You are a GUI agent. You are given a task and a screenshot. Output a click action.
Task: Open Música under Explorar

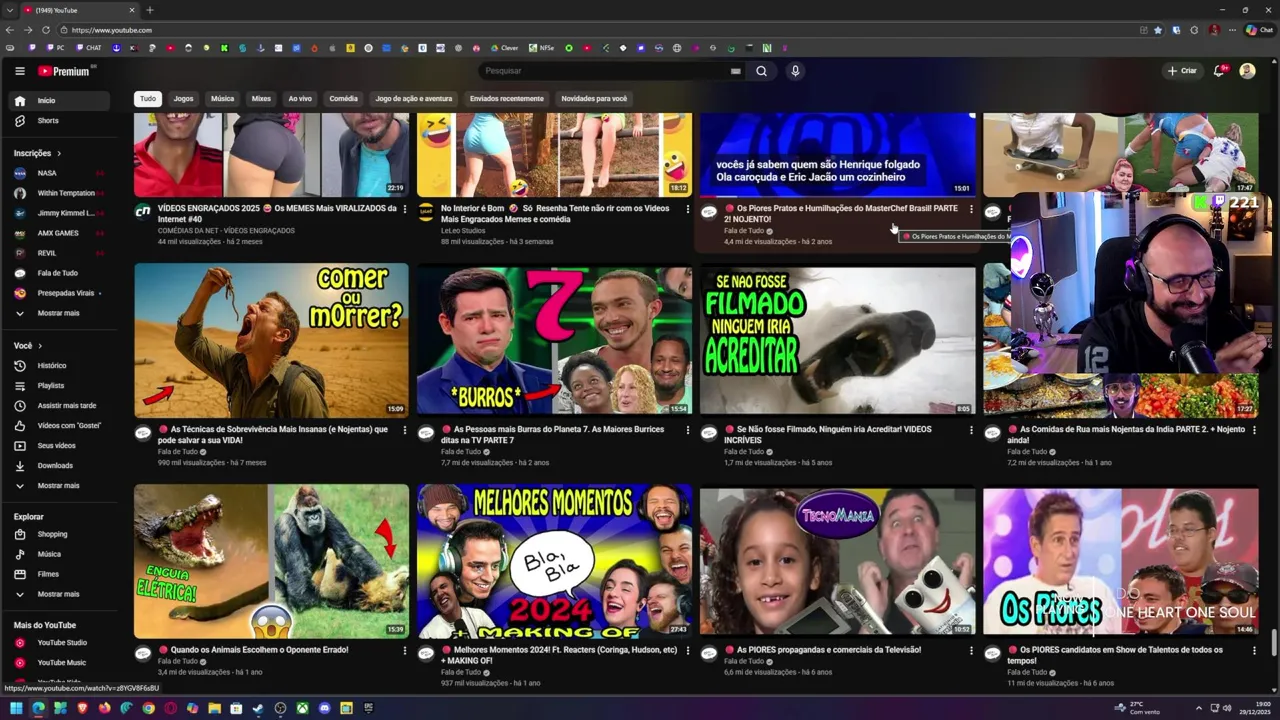[x=60, y=554]
